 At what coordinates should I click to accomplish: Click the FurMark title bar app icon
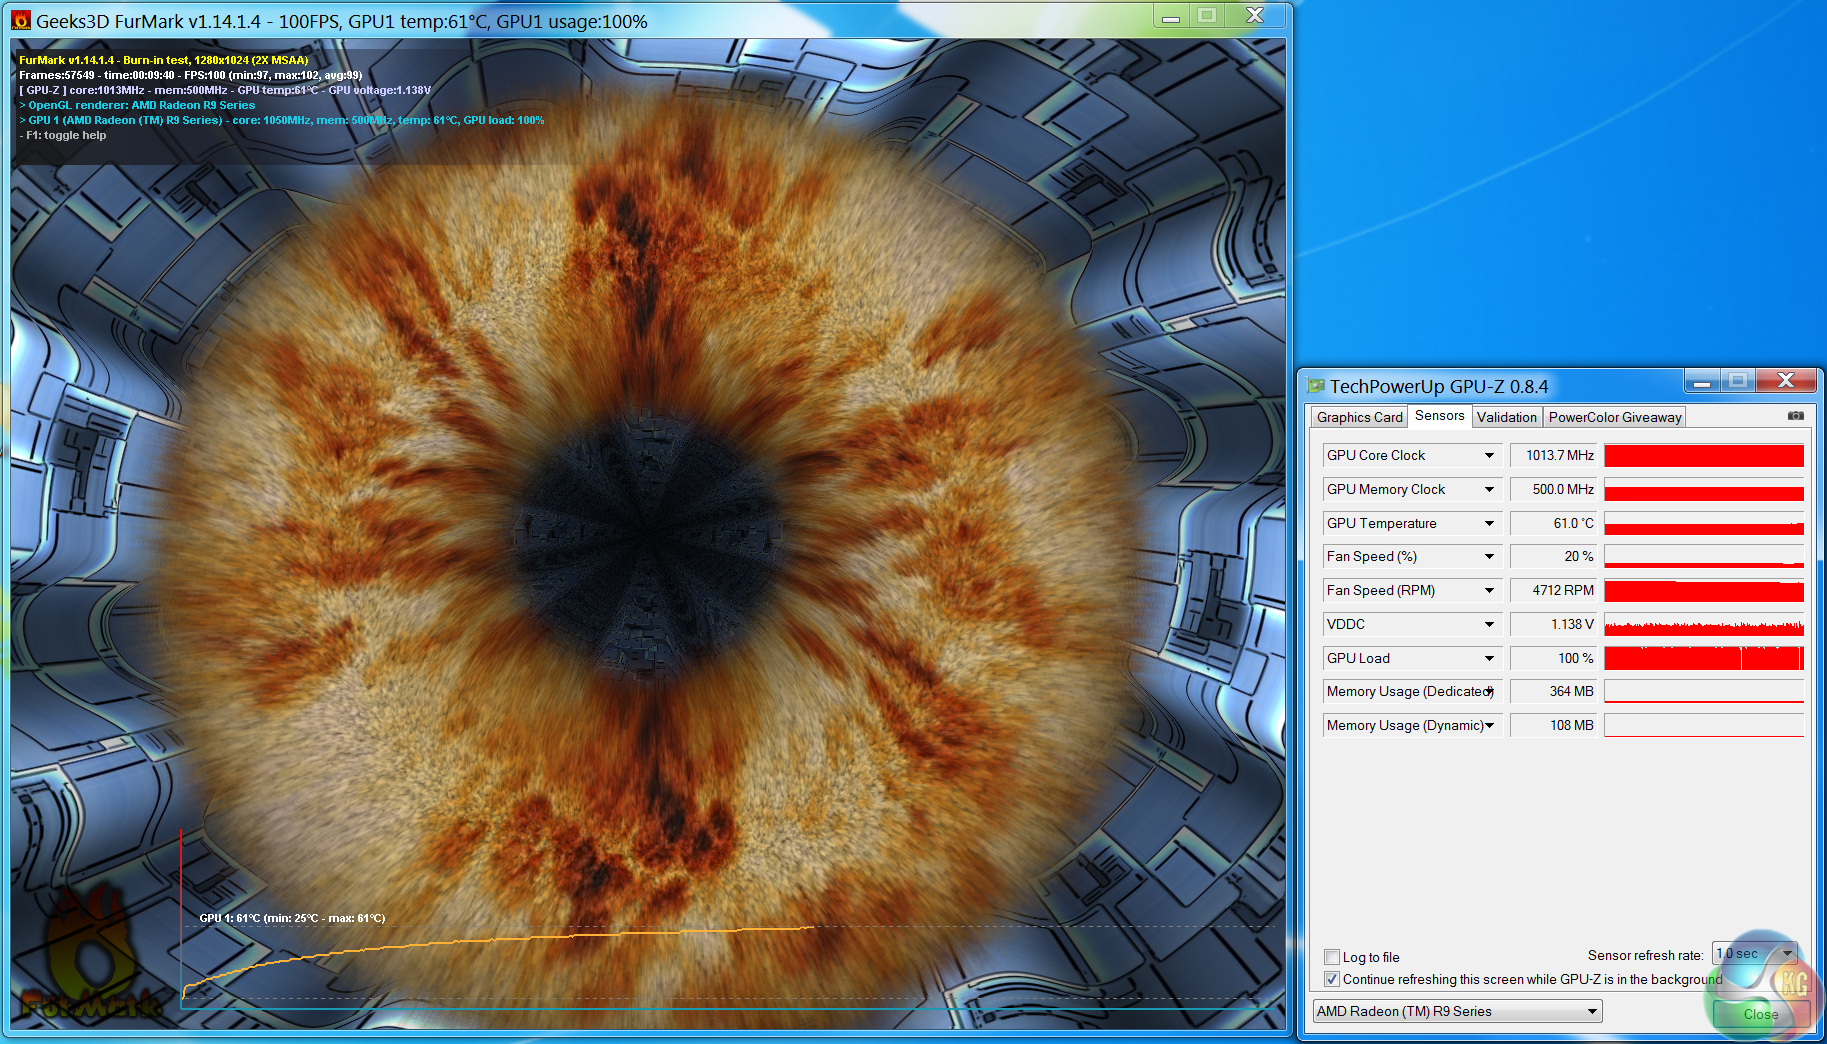22,20
